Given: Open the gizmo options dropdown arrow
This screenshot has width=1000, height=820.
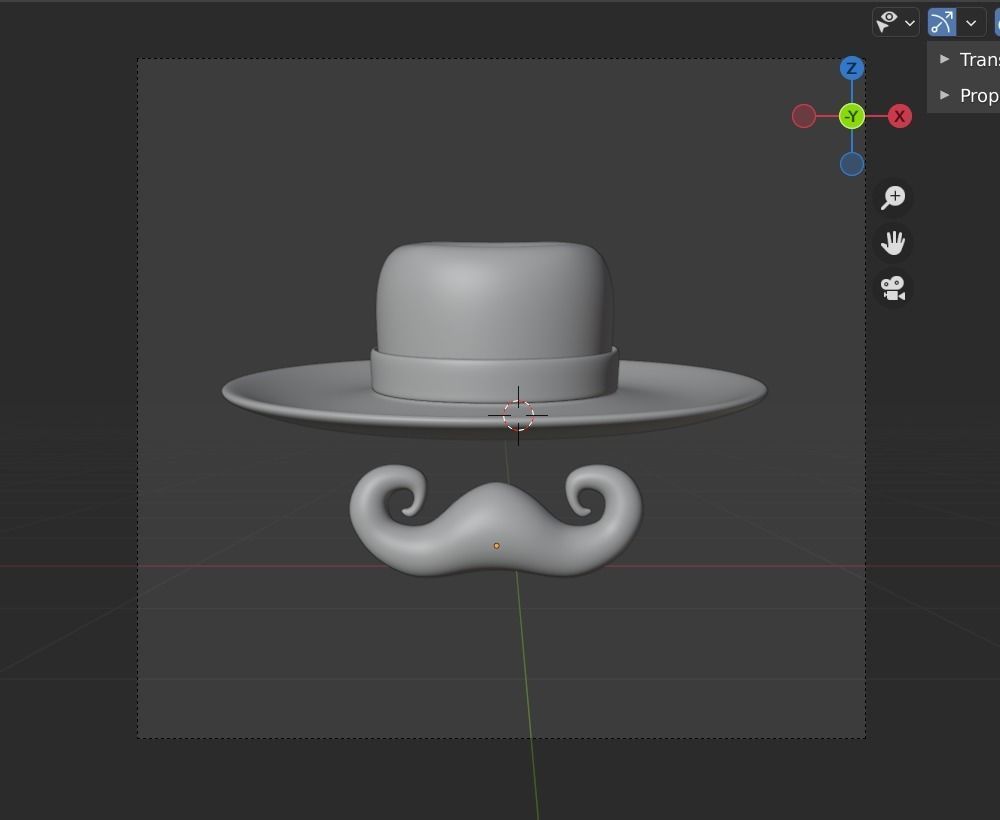Looking at the screenshot, I should (x=971, y=22).
